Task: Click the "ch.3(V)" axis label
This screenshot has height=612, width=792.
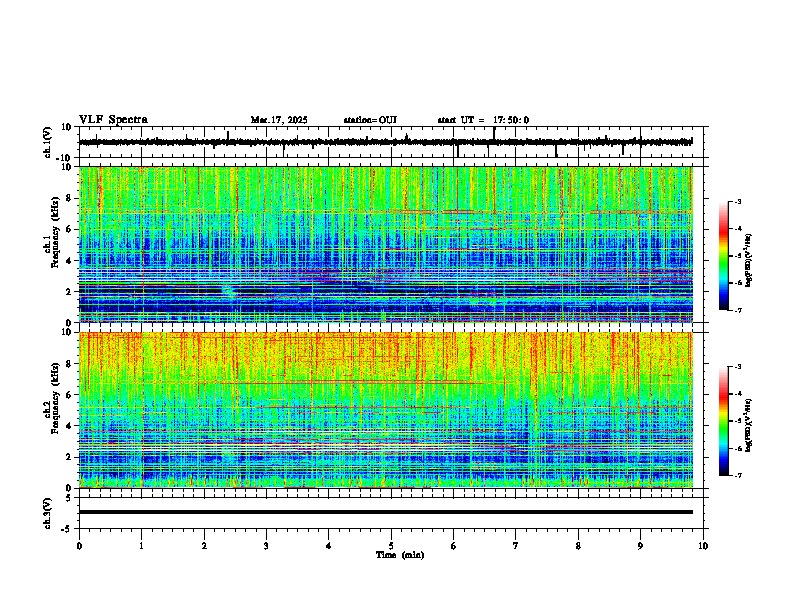Action: [x=48, y=513]
